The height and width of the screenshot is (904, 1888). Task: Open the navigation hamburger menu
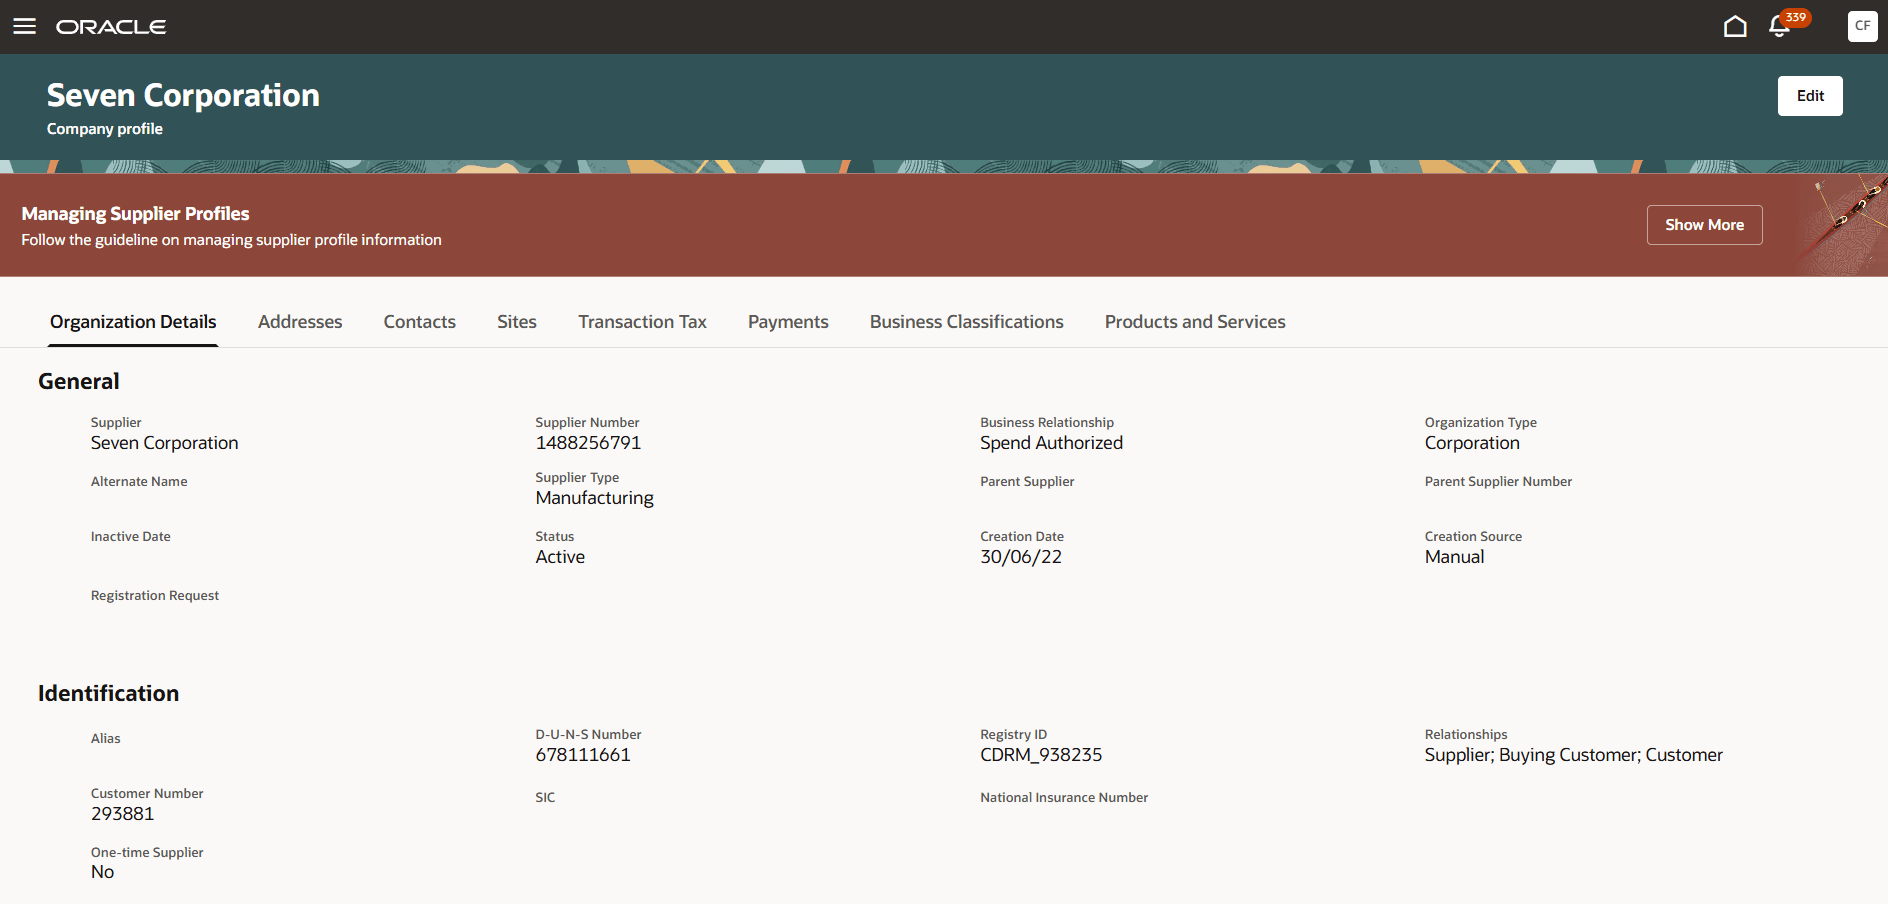(23, 26)
